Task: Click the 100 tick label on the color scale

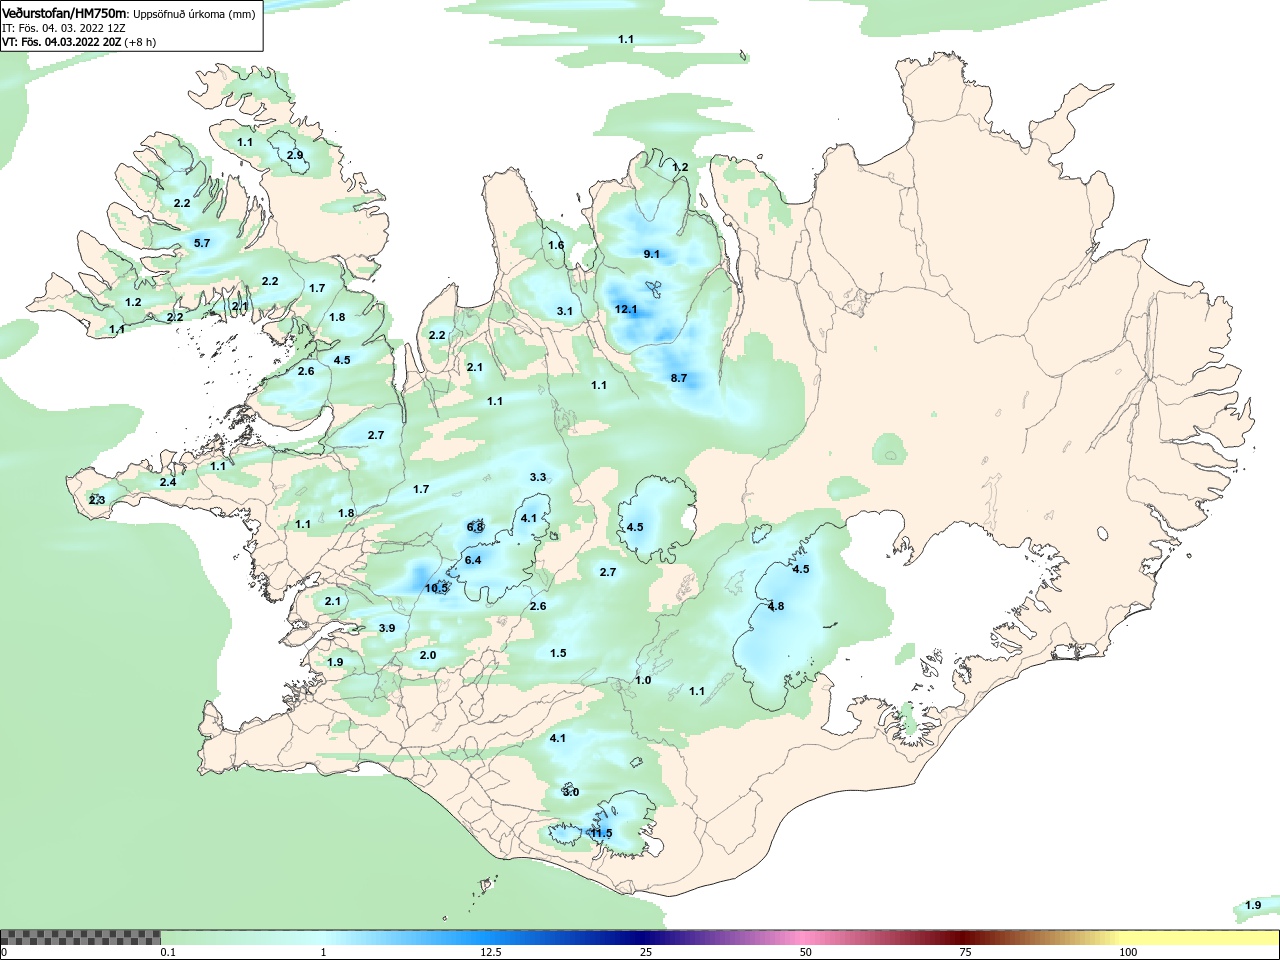Action: click(x=1128, y=952)
